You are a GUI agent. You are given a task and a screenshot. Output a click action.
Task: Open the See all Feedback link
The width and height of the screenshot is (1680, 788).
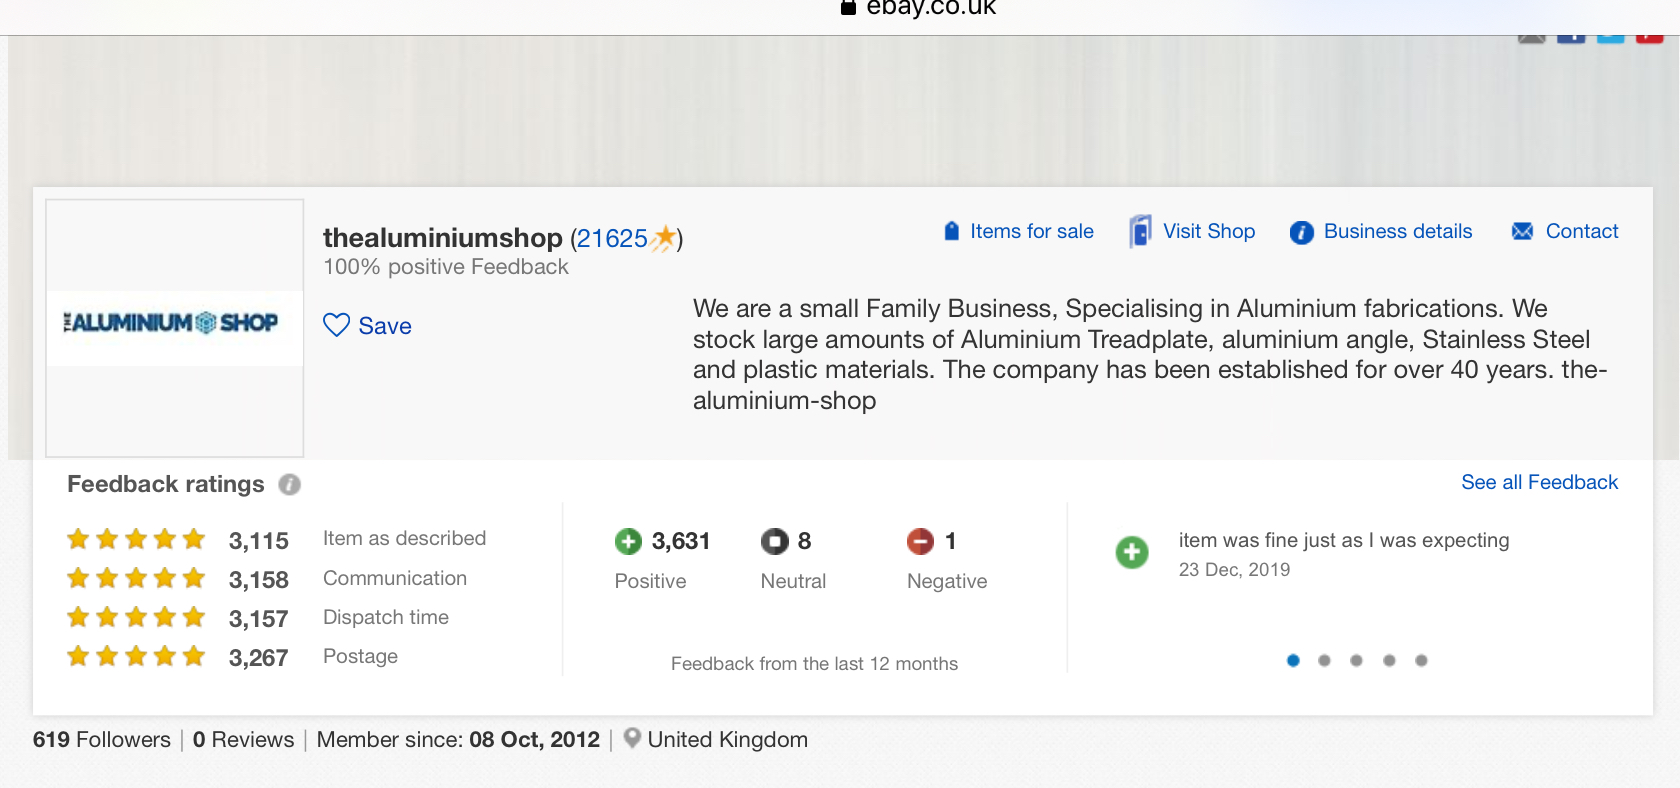coord(1539,482)
